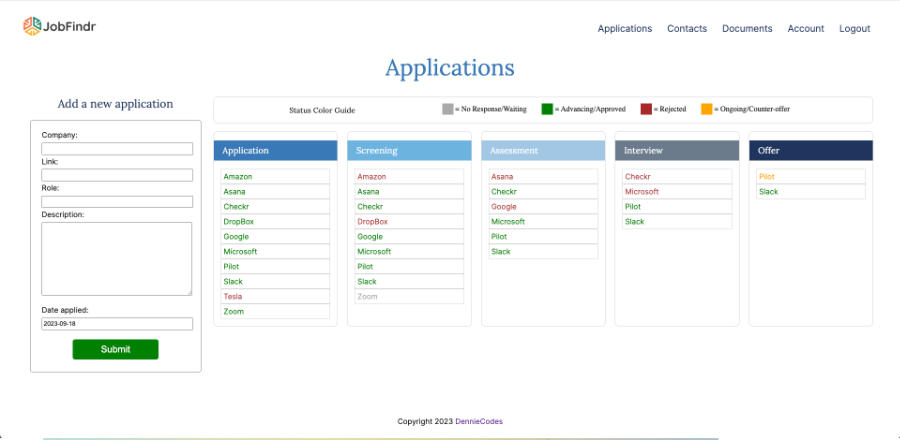Image resolution: width=900 pixels, height=440 pixels.
Task: Open Zoom in the Application column
Action: point(276,311)
